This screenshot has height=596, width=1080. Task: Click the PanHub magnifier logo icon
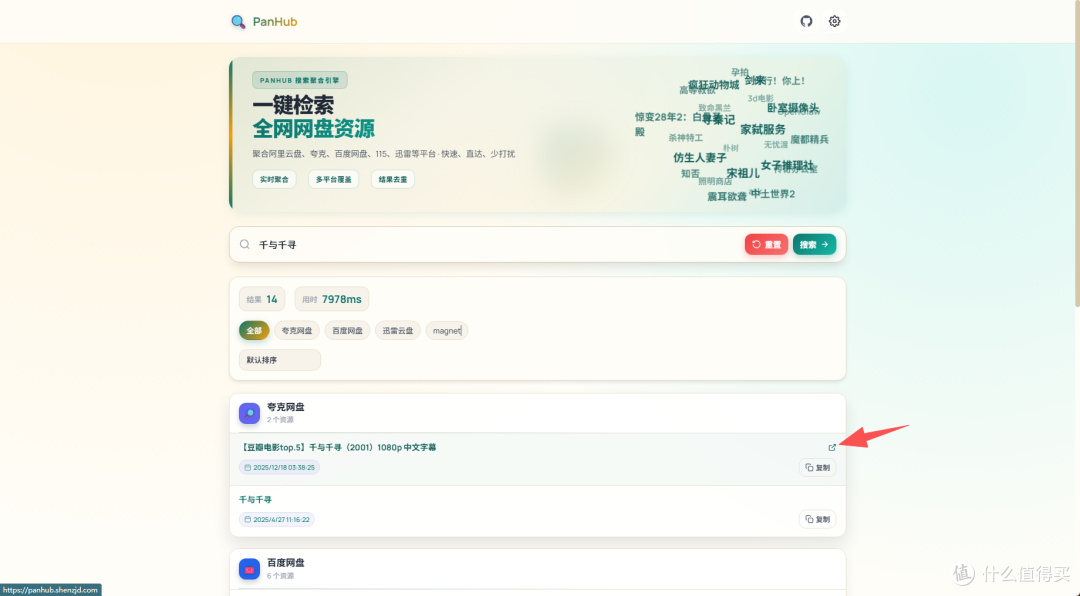click(238, 21)
